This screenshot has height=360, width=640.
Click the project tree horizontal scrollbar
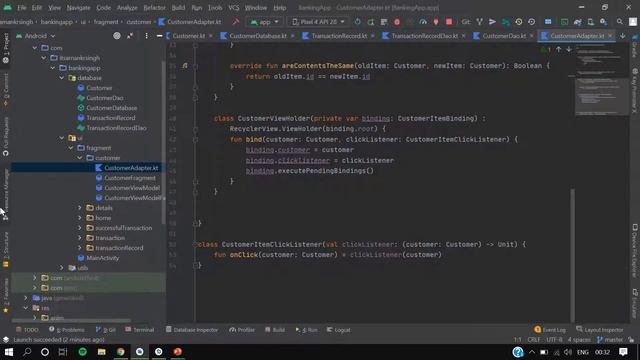point(71,321)
